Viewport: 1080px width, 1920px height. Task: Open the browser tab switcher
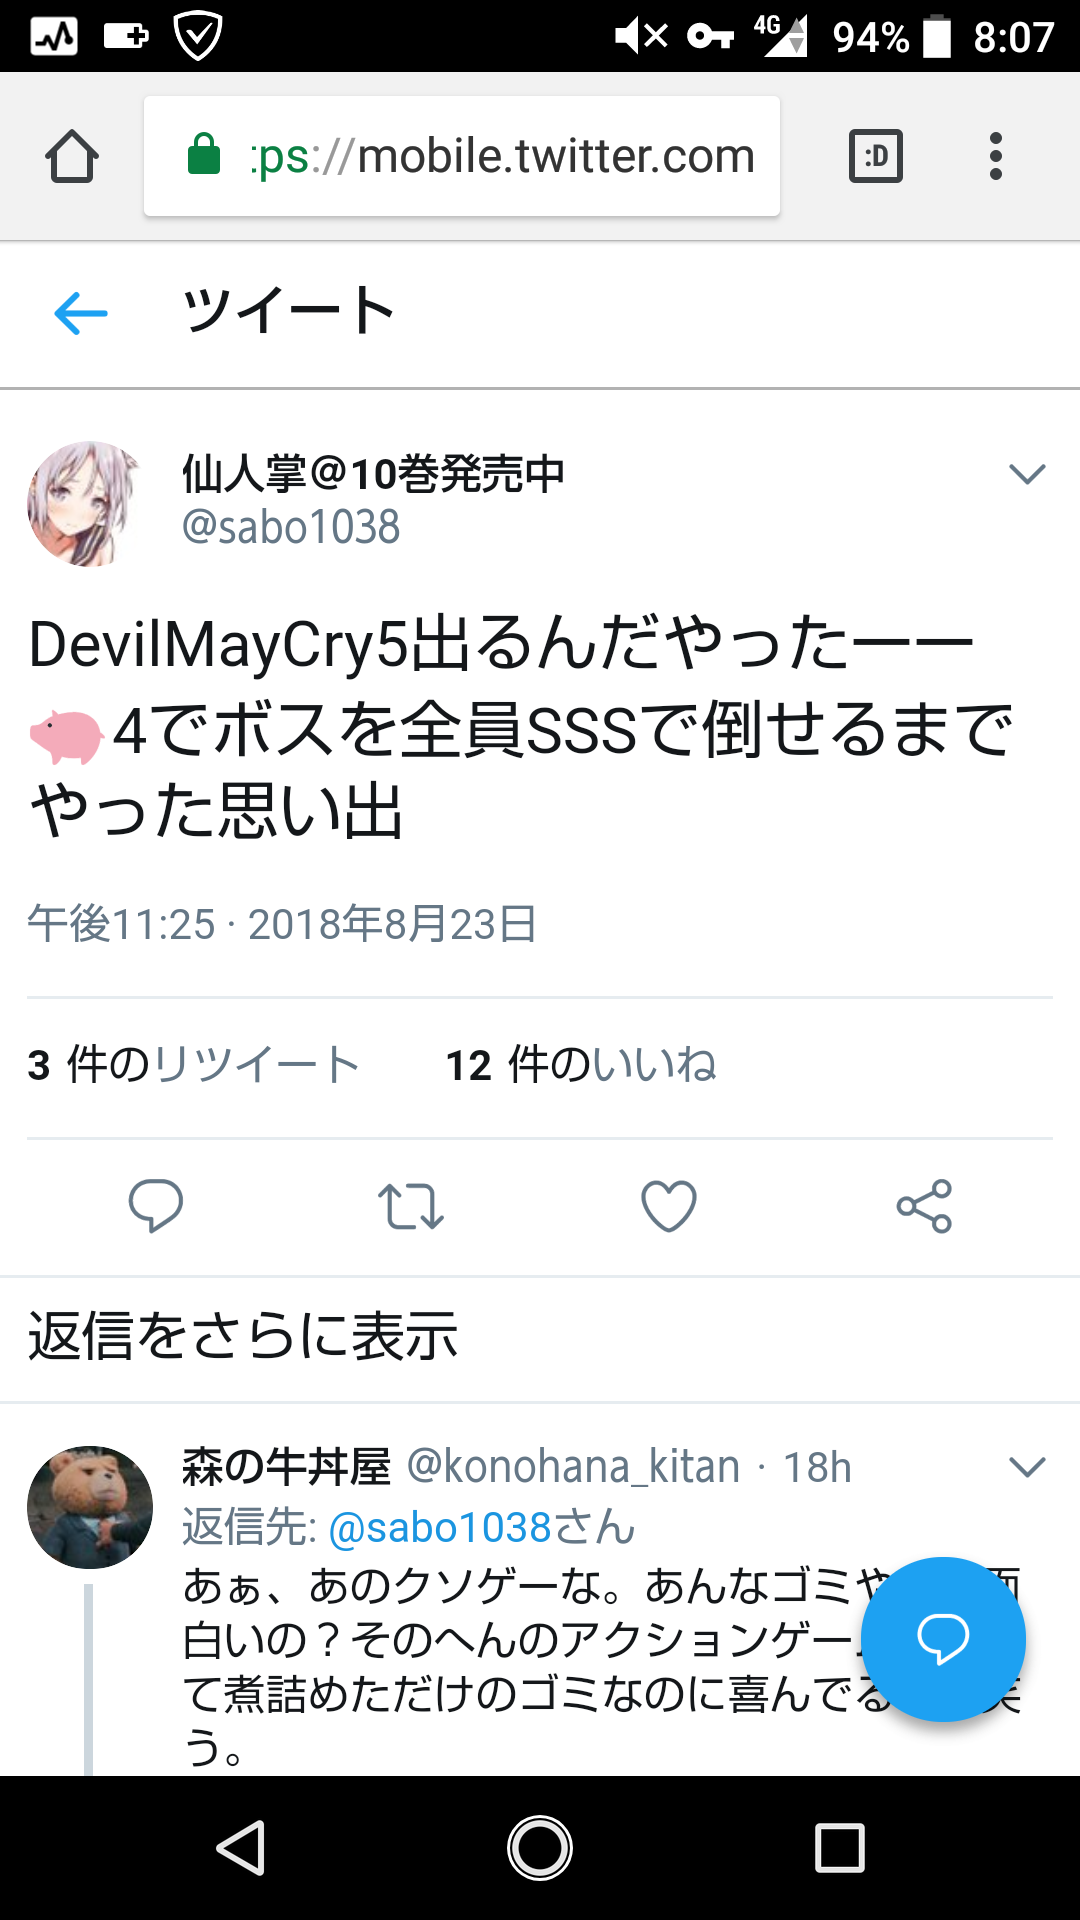(x=876, y=156)
